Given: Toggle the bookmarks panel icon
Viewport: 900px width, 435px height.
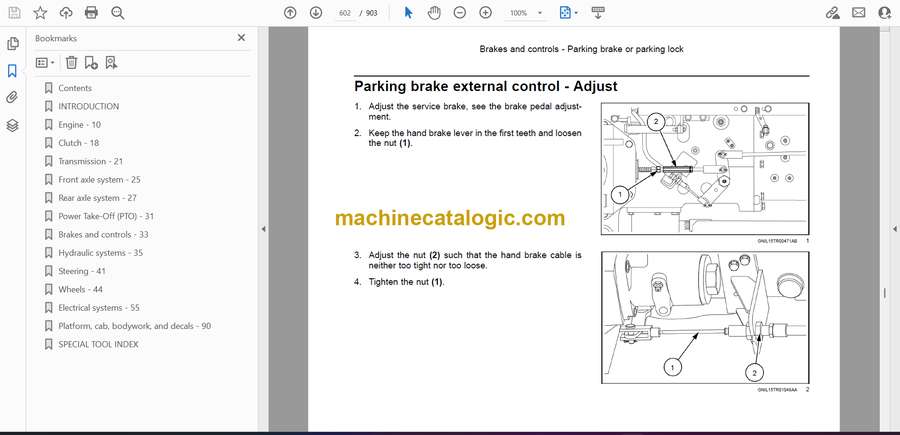Looking at the screenshot, I should pyautogui.click(x=12, y=71).
